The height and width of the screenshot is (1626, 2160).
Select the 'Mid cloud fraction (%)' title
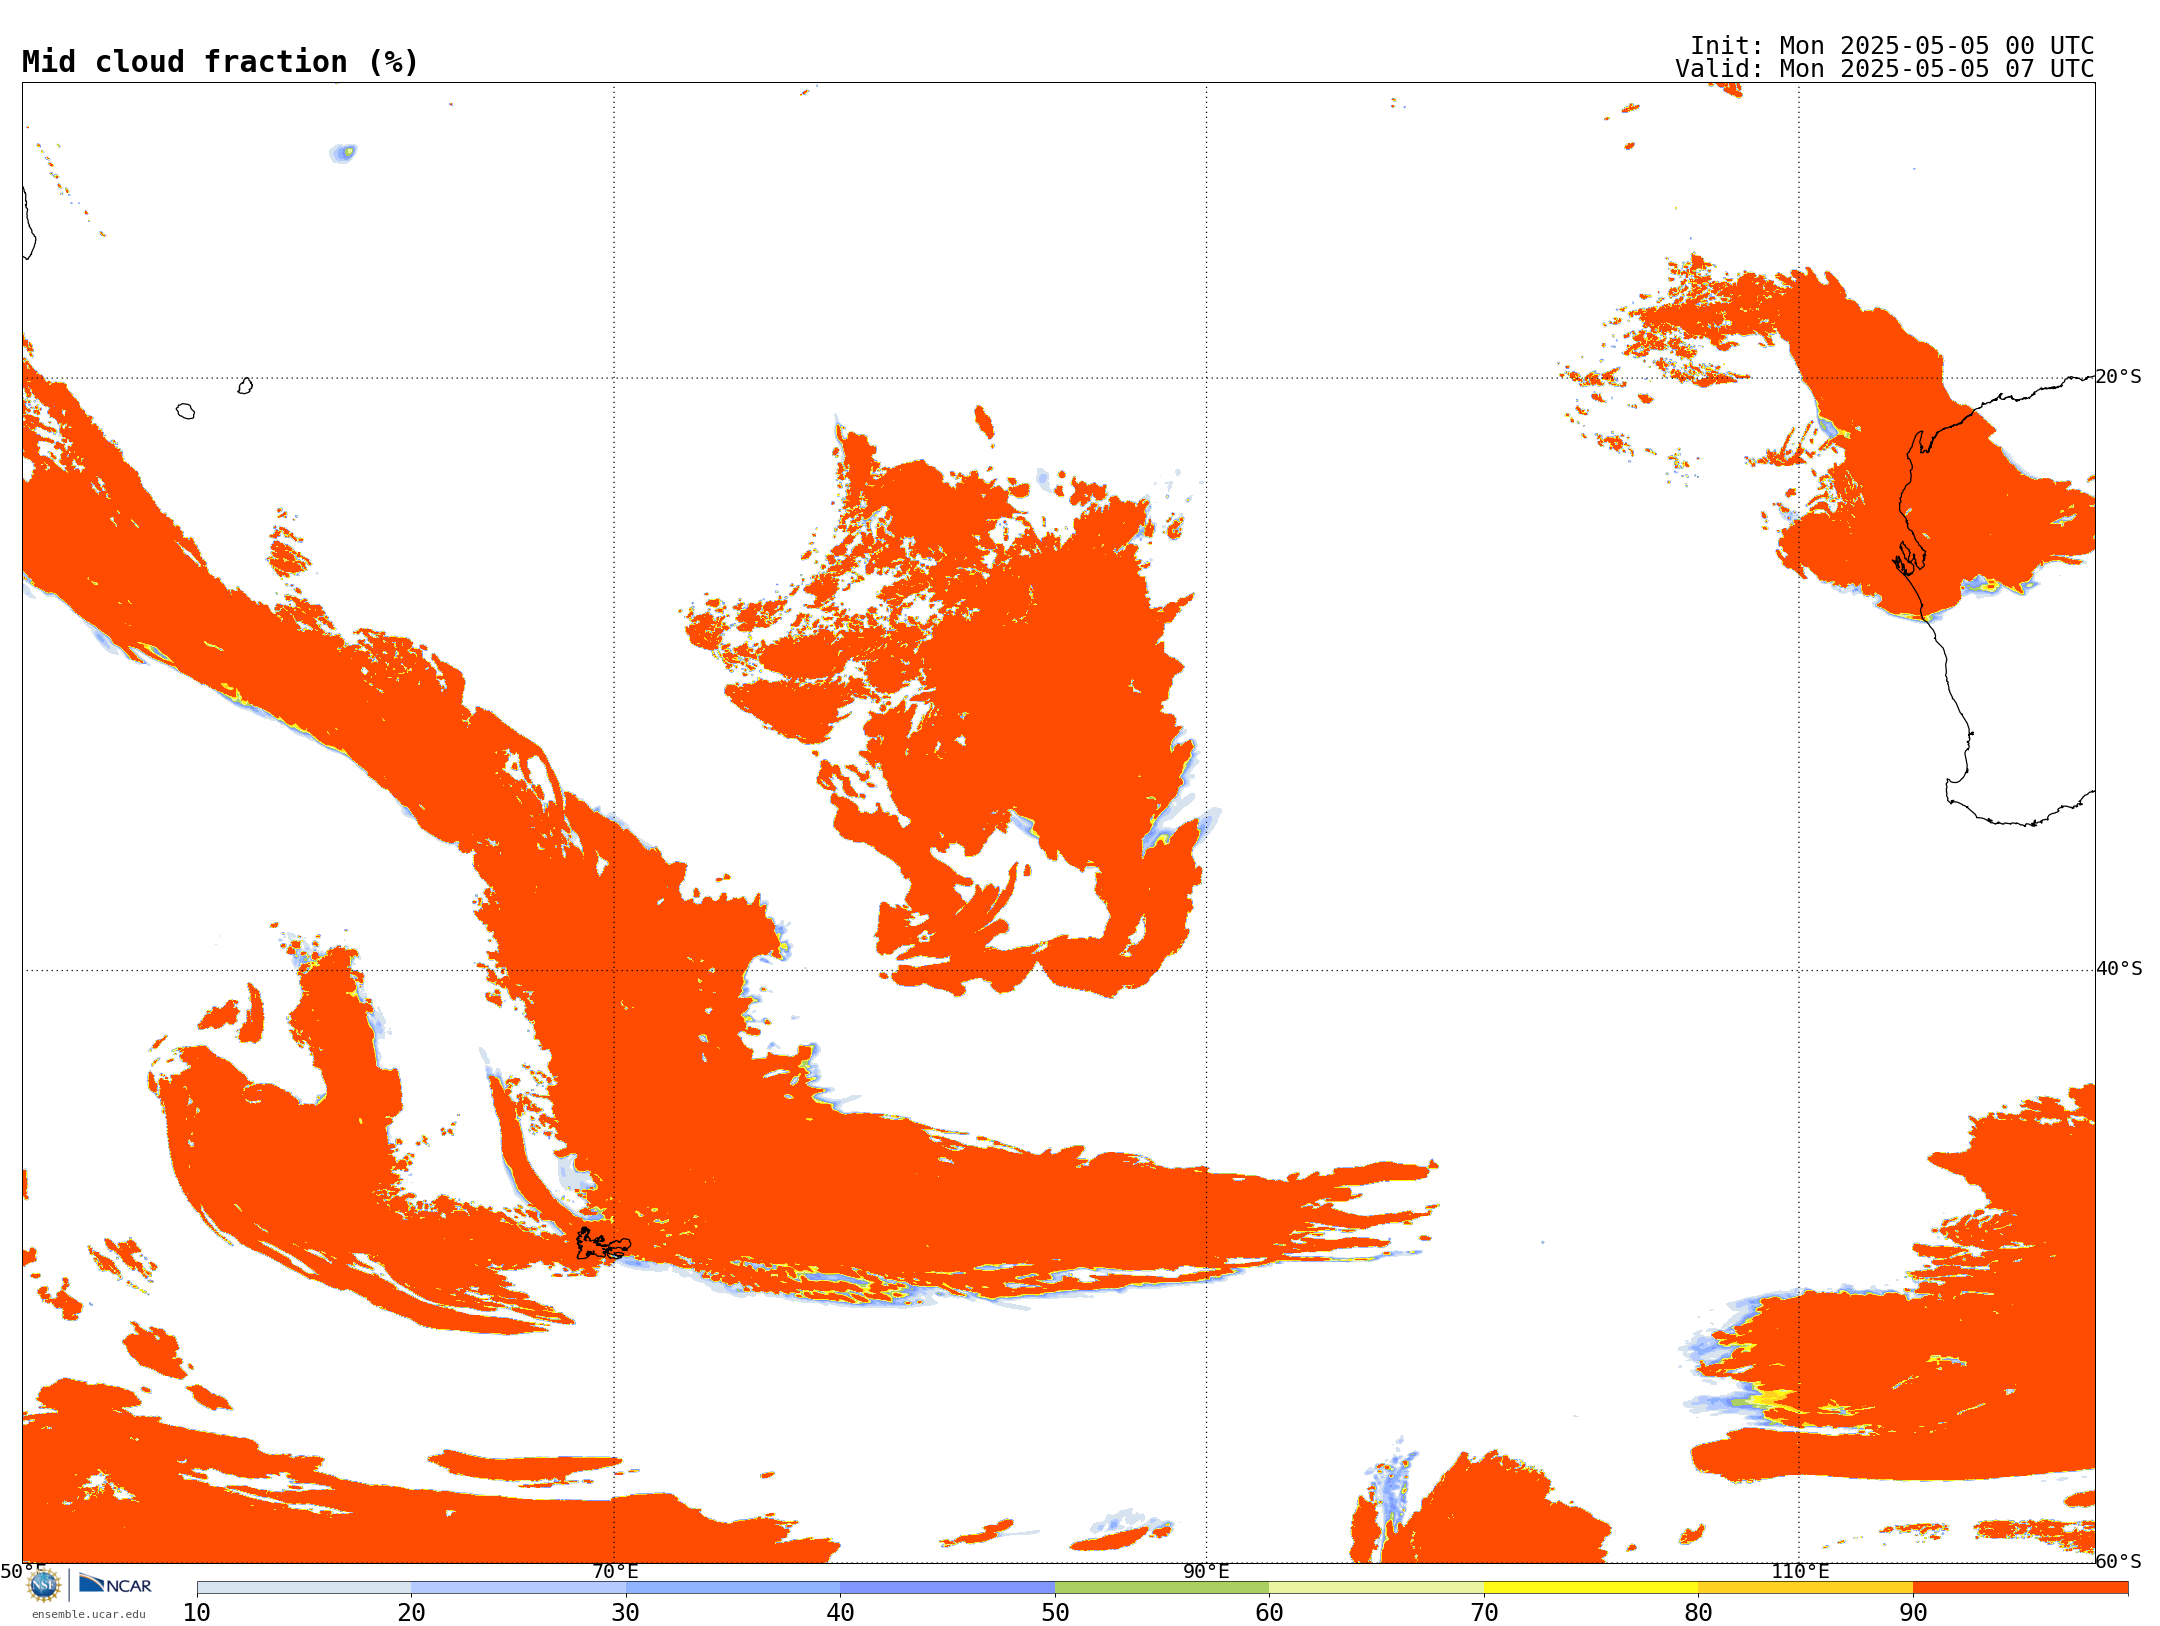(220, 62)
